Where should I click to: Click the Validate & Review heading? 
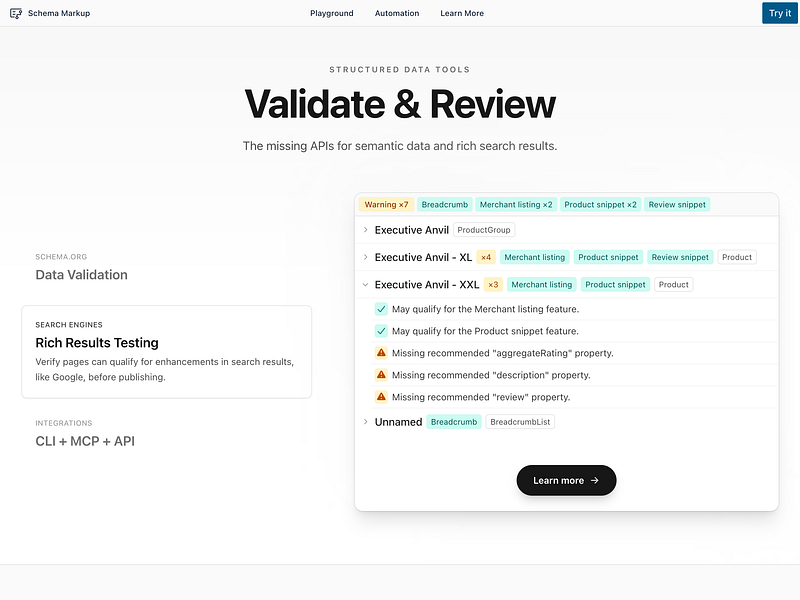pyautogui.click(x=400, y=104)
